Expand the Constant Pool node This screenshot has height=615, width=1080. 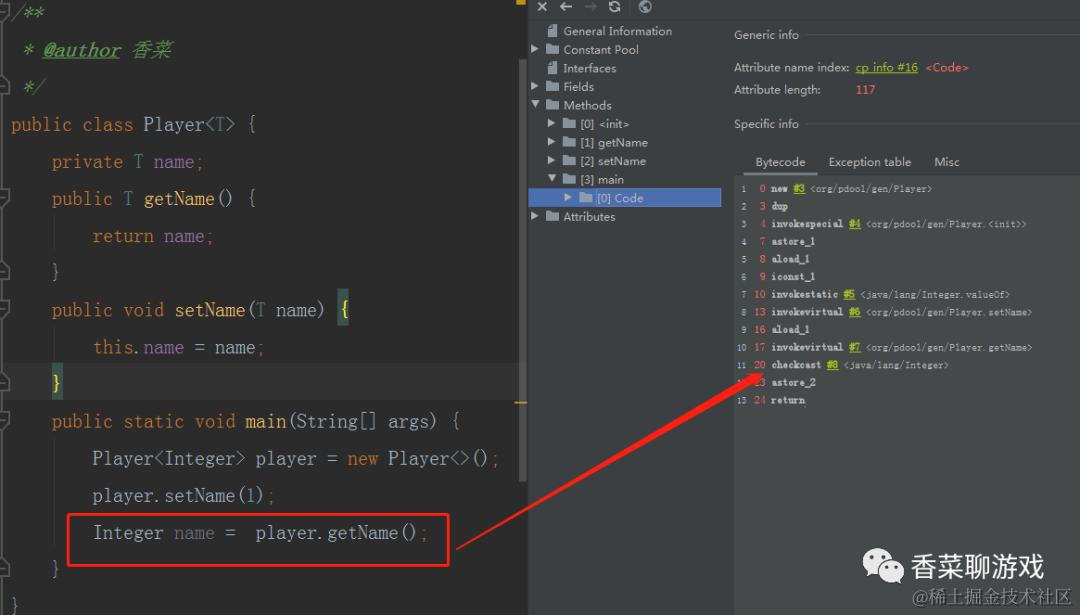(535, 49)
